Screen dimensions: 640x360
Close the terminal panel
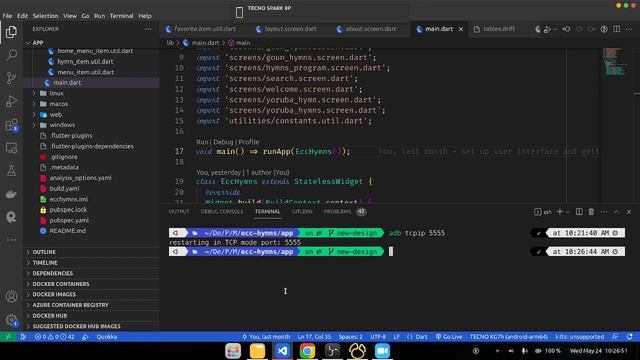(629, 211)
